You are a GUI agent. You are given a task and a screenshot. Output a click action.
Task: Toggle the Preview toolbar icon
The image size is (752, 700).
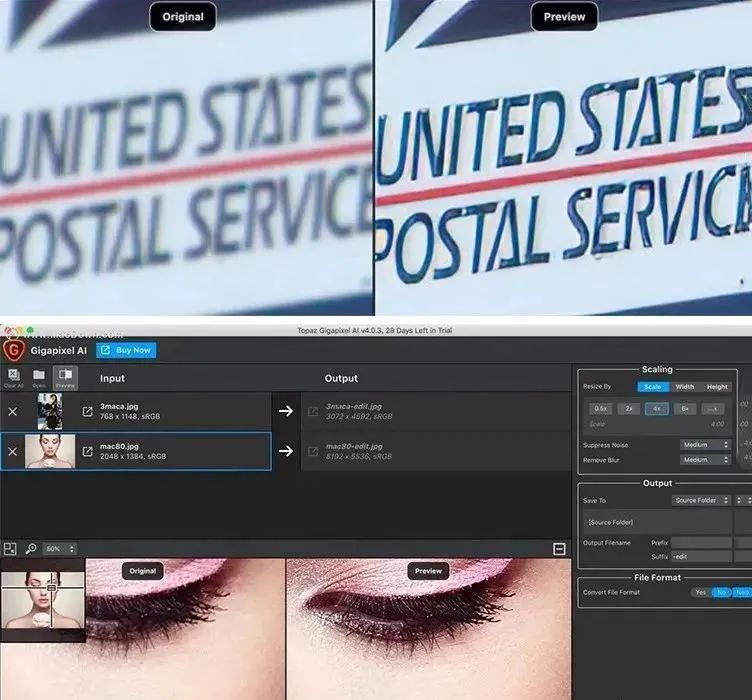(x=65, y=376)
